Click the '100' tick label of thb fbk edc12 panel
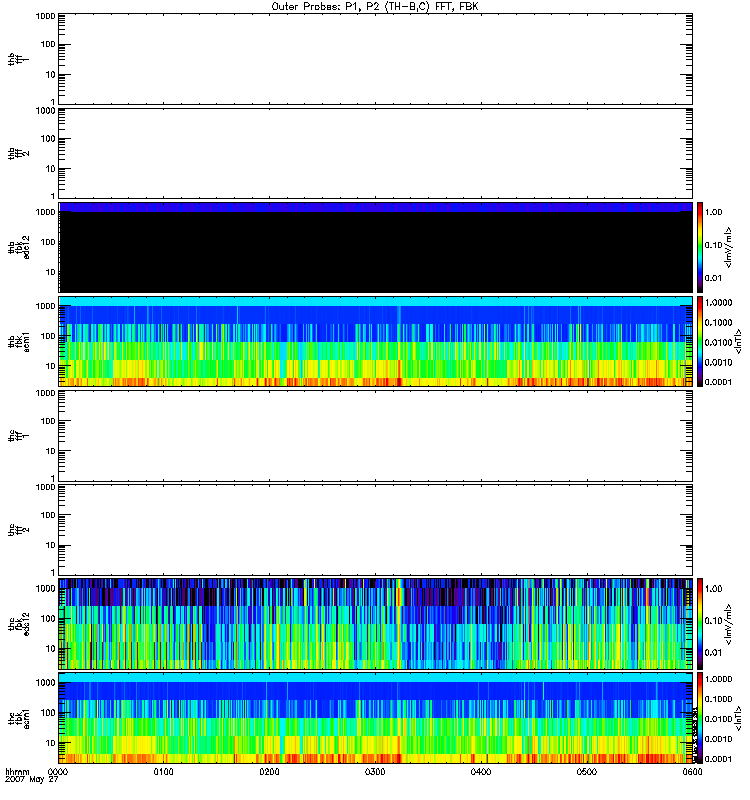750x800 pixels. click(x=48, y=242)
